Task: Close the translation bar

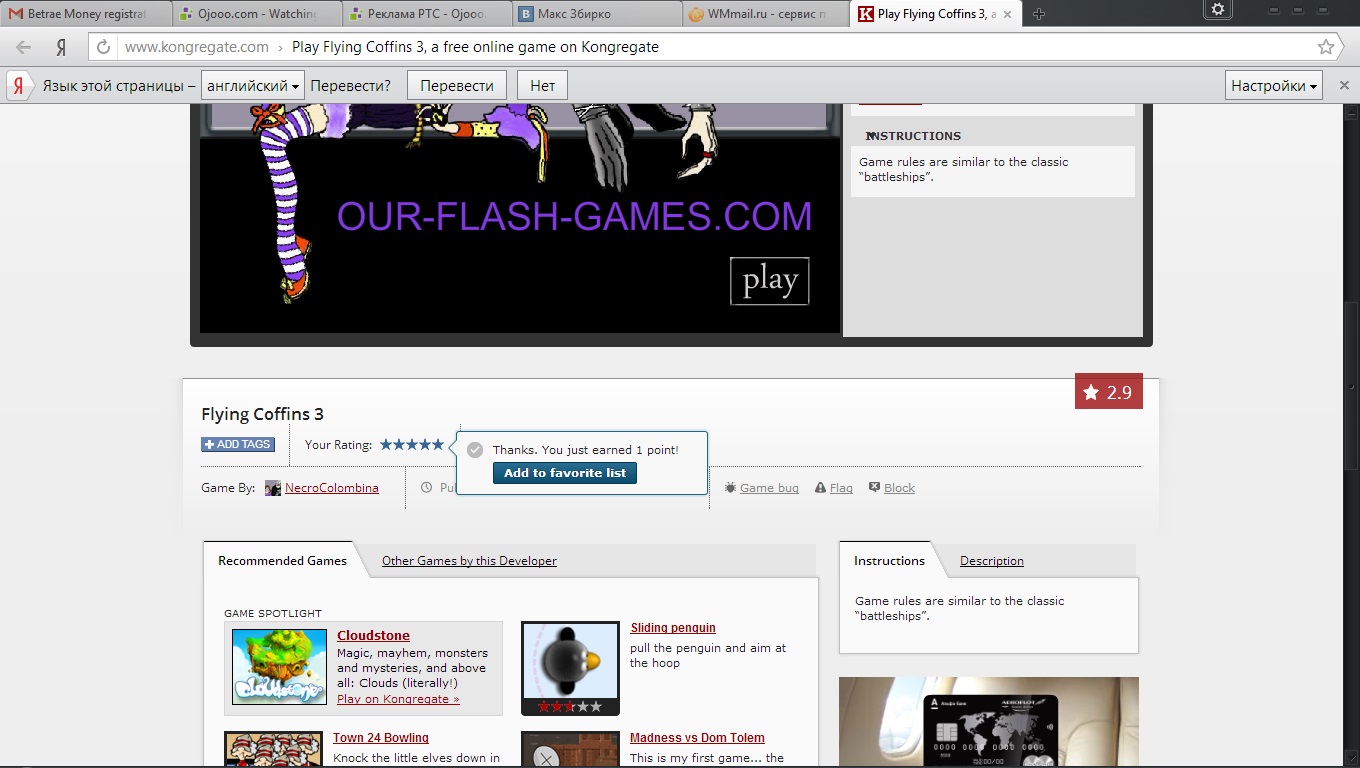Action: coord(1343,86)
